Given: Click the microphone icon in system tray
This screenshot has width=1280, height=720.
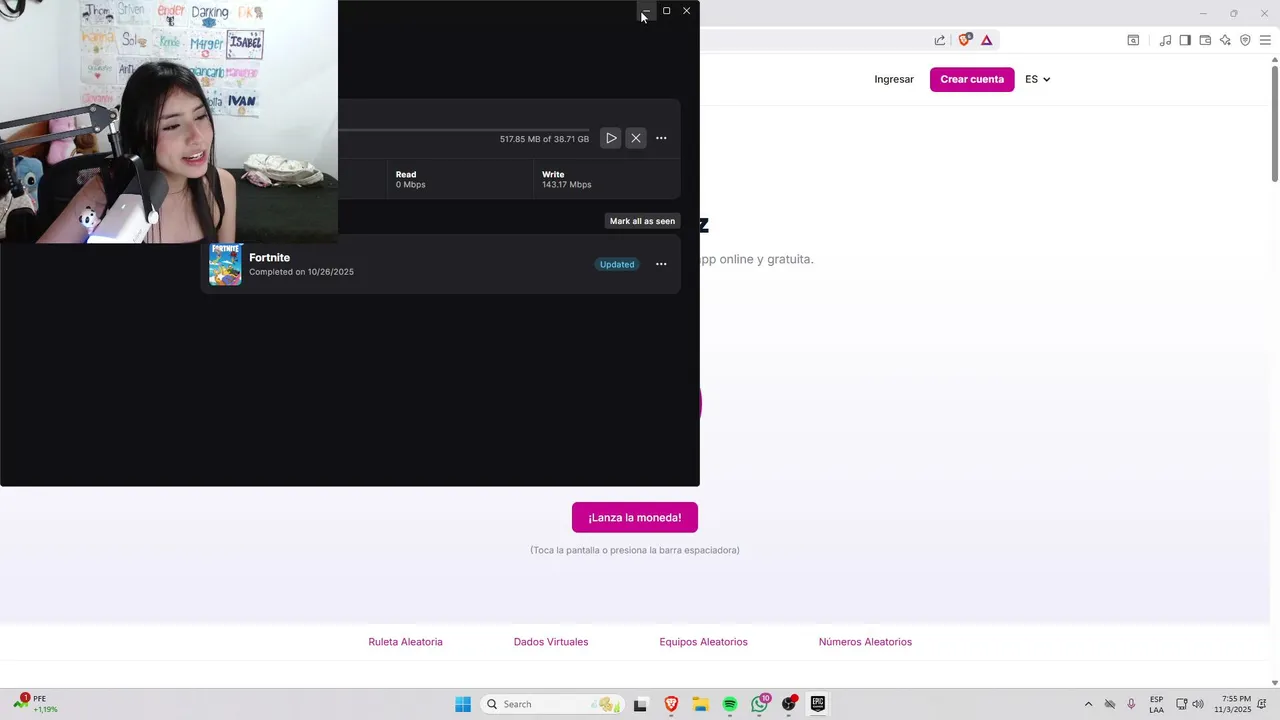Looking at the screenshot, I should click(x=1131, y=704).
